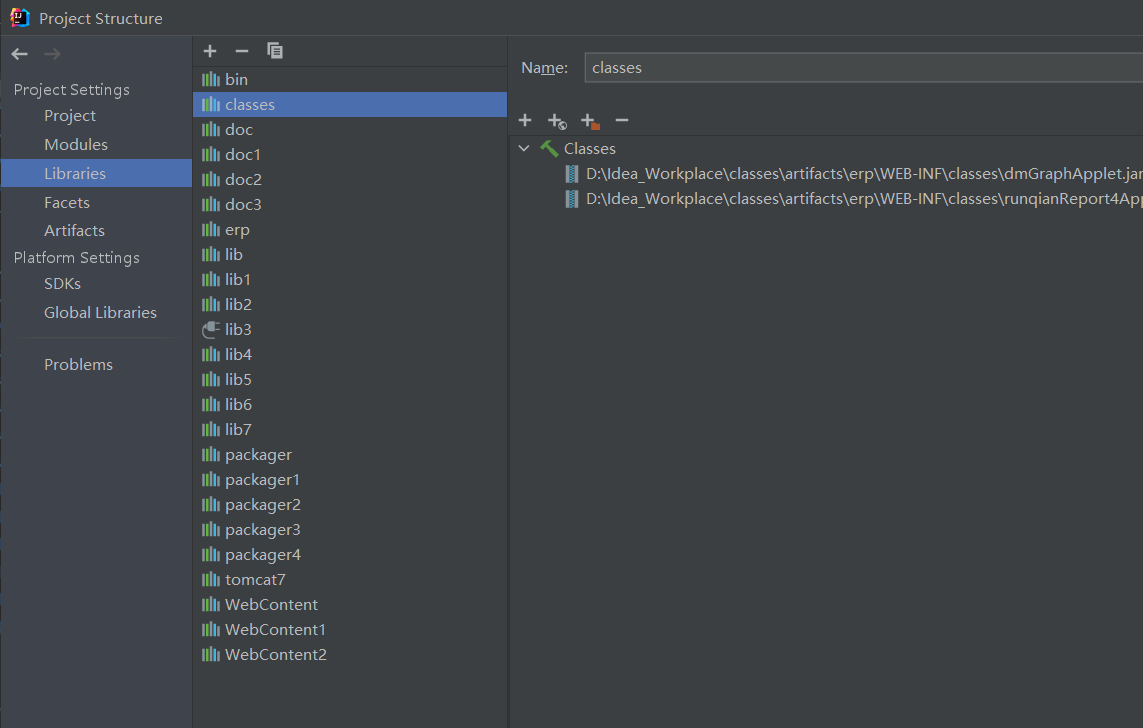The image size is (1143, 728).
Task: Copy the selected library
Action: coord(275,51)
